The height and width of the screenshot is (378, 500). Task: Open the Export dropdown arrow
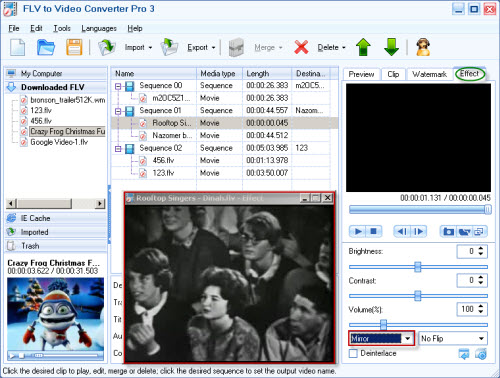tap(213, 48)
